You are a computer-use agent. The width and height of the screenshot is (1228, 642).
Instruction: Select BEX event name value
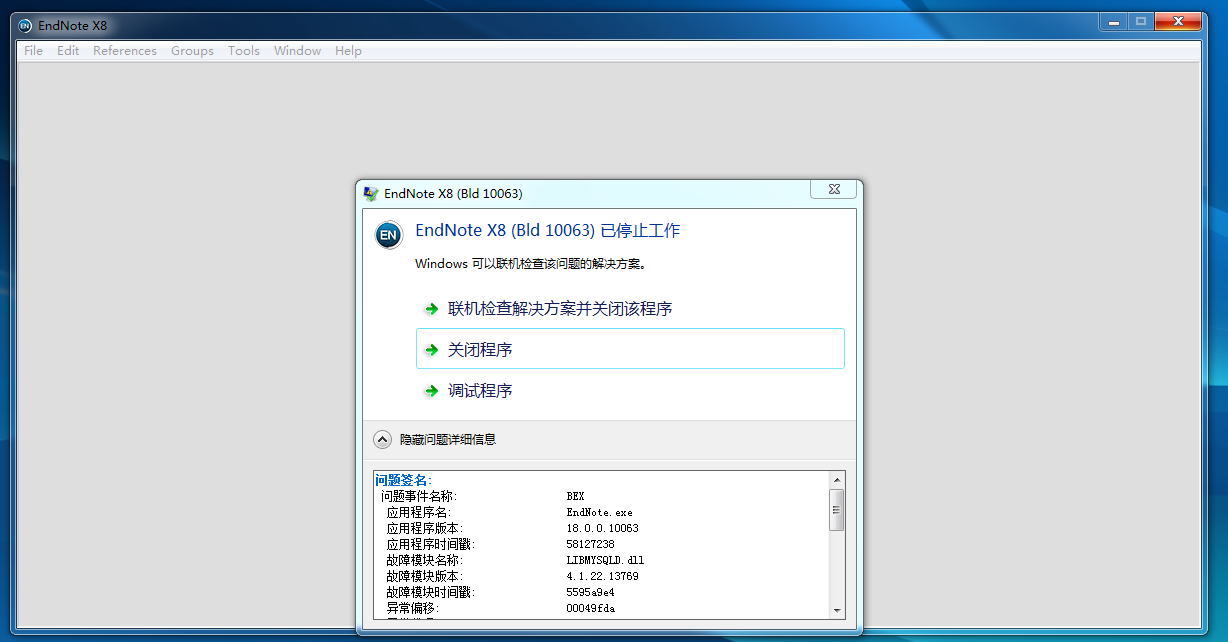(x=575, y=496)
